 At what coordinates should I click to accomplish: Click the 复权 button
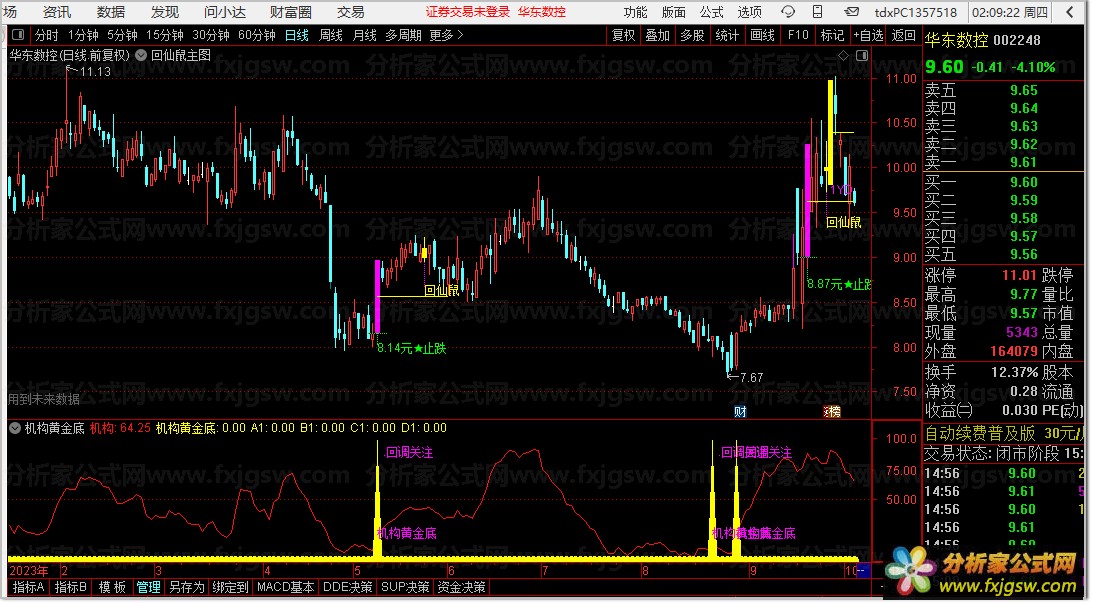point(623,35)
